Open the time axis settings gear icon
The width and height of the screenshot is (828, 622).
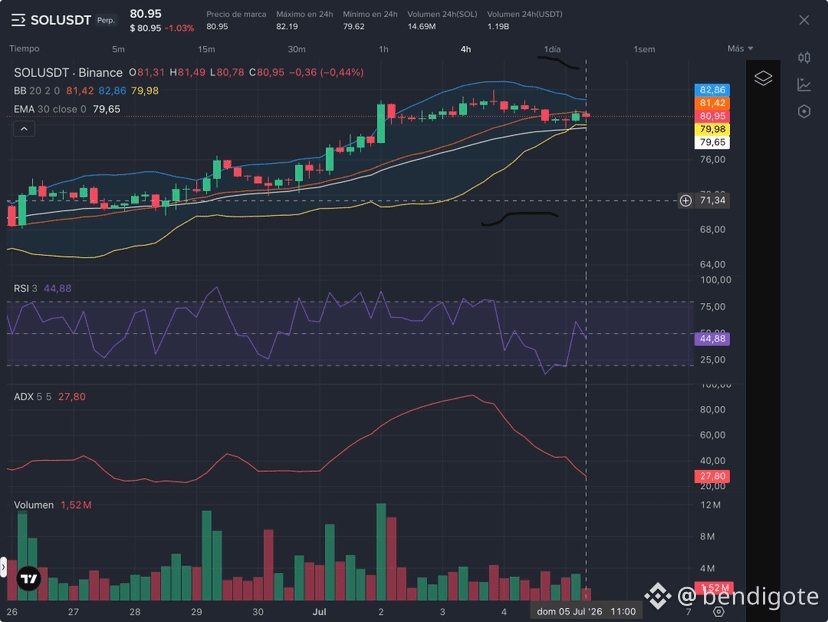coord(718,611)
